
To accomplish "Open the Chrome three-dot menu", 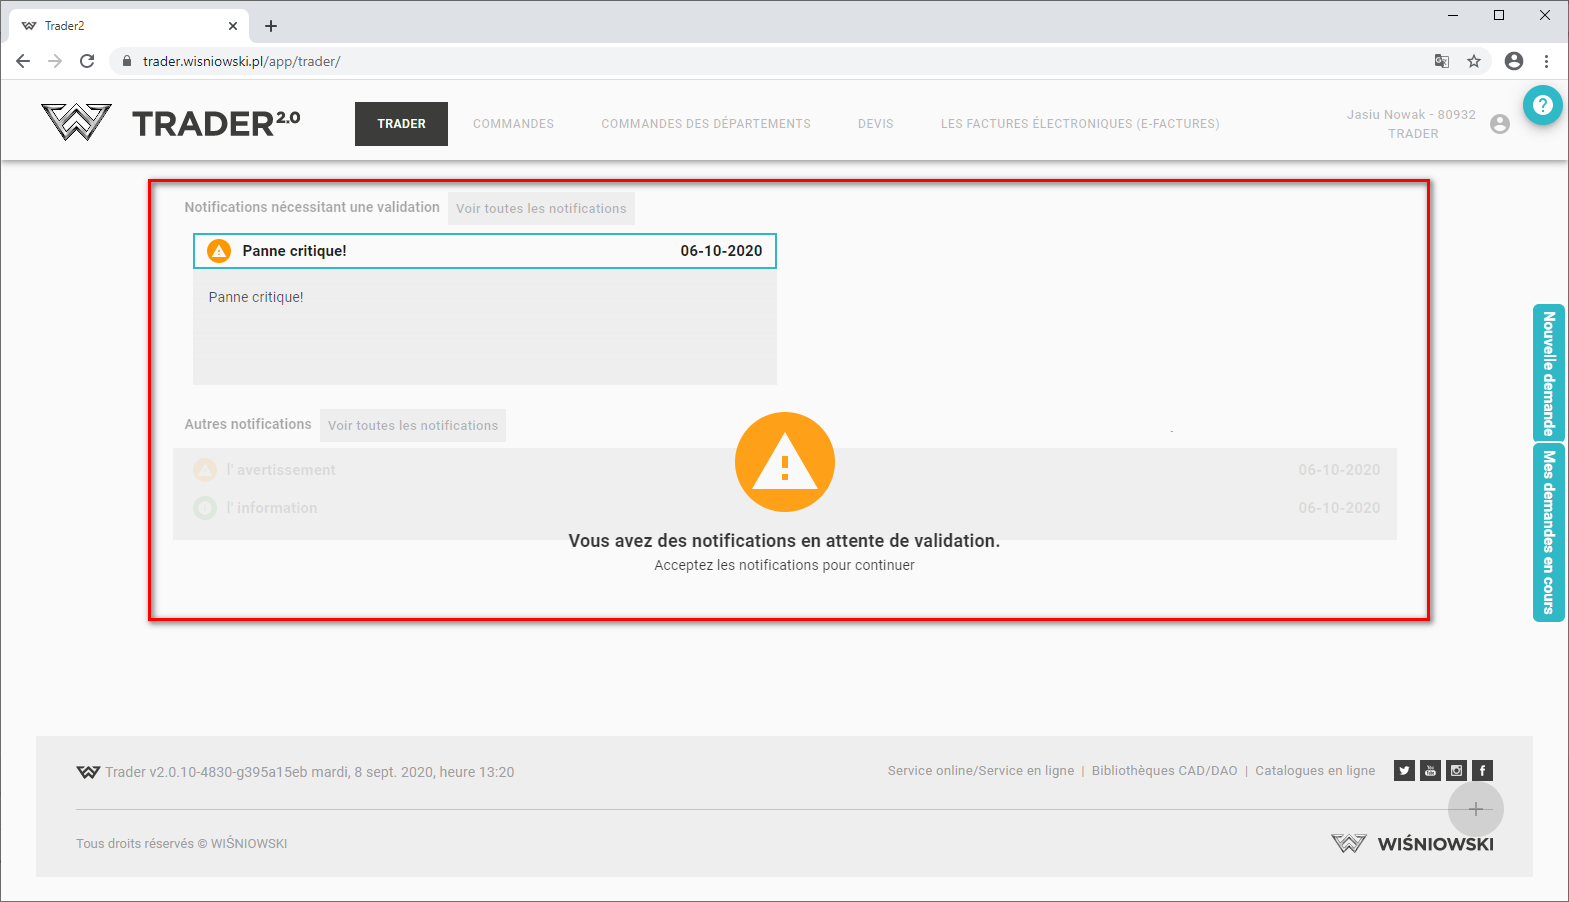I will [x=1546, y=61].
